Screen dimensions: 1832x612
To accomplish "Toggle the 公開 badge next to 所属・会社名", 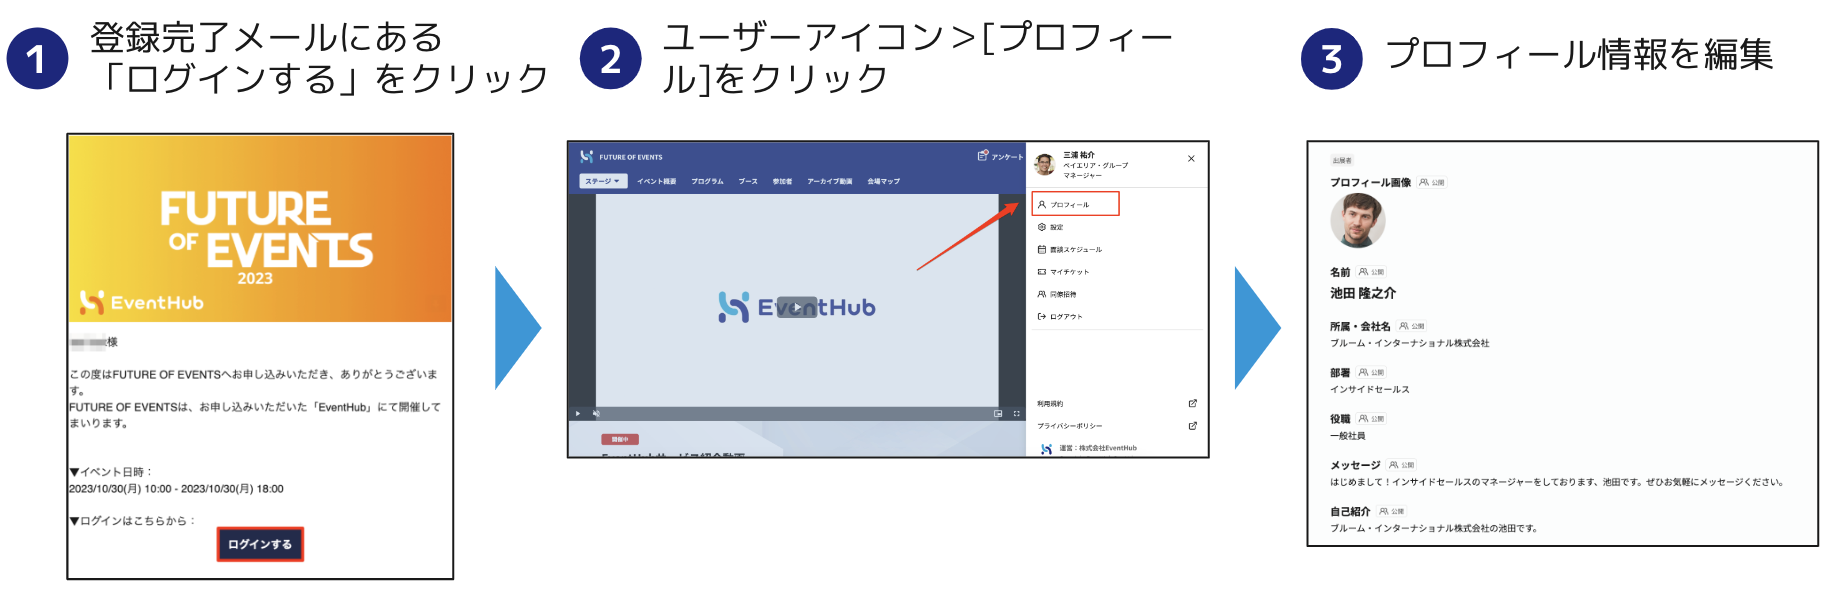I will pyautogui.click(x=1412, y=326).
